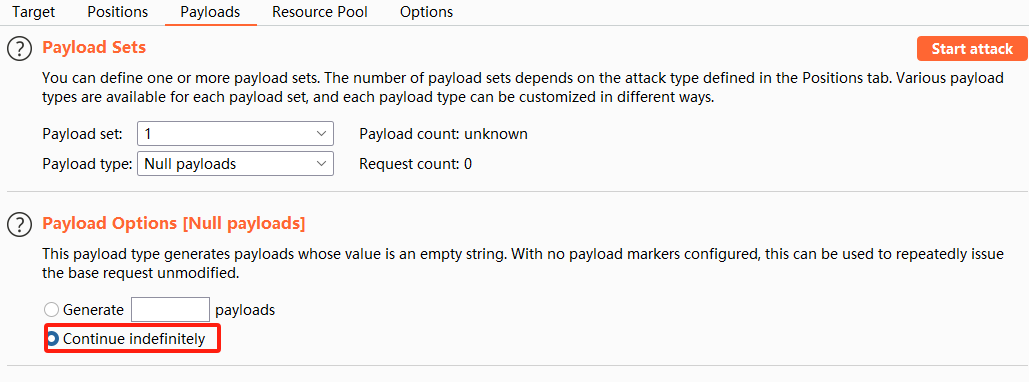Click the Null payloads description text
This screenshot has width=1029, height=382.
tap(523, 263)
